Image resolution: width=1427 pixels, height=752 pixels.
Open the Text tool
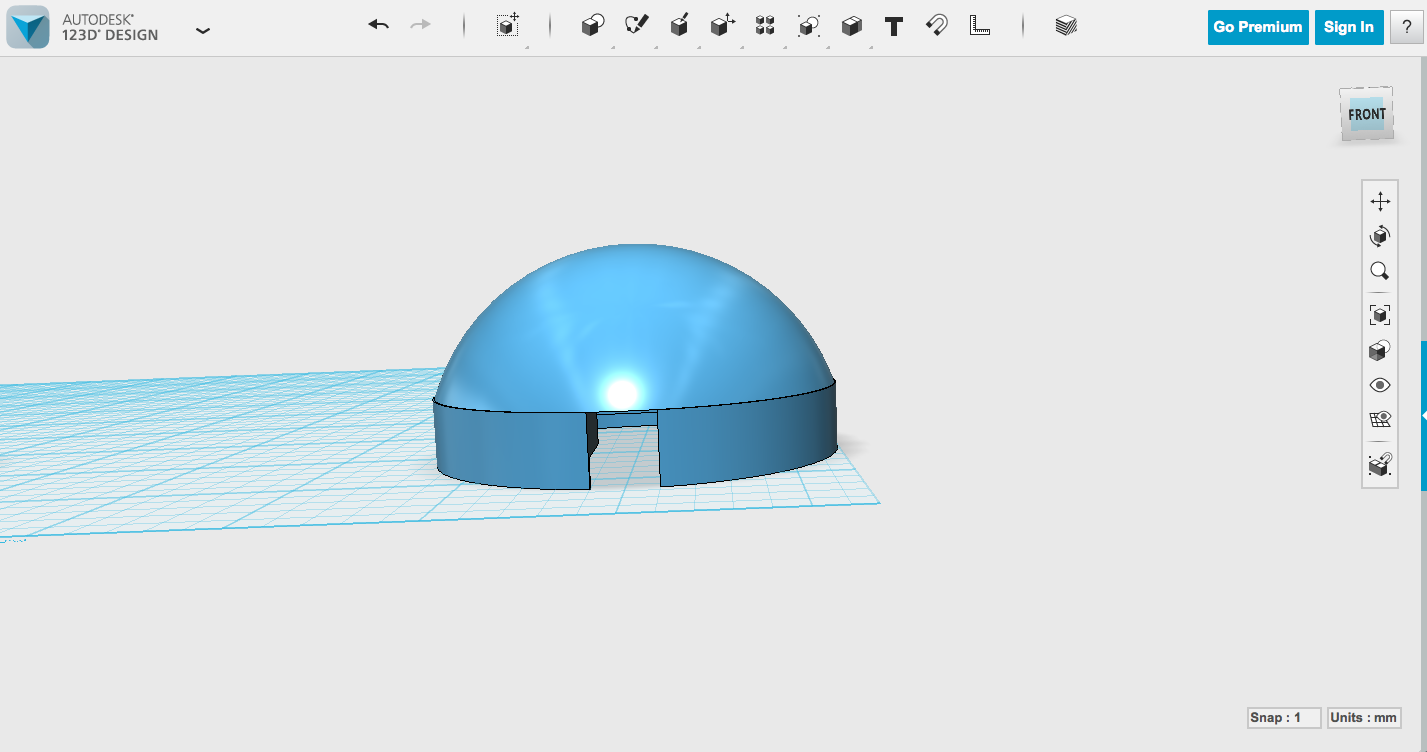893,26
